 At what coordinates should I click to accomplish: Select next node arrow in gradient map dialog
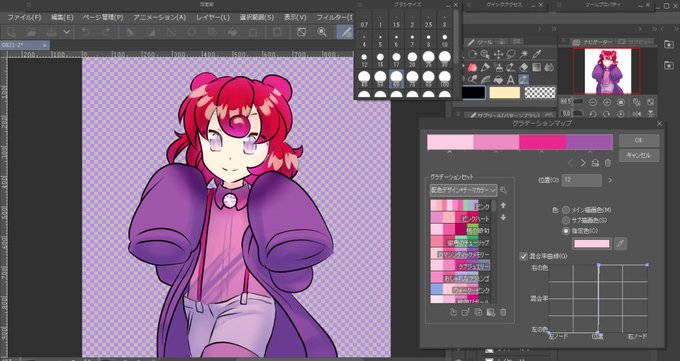(583, 163)
